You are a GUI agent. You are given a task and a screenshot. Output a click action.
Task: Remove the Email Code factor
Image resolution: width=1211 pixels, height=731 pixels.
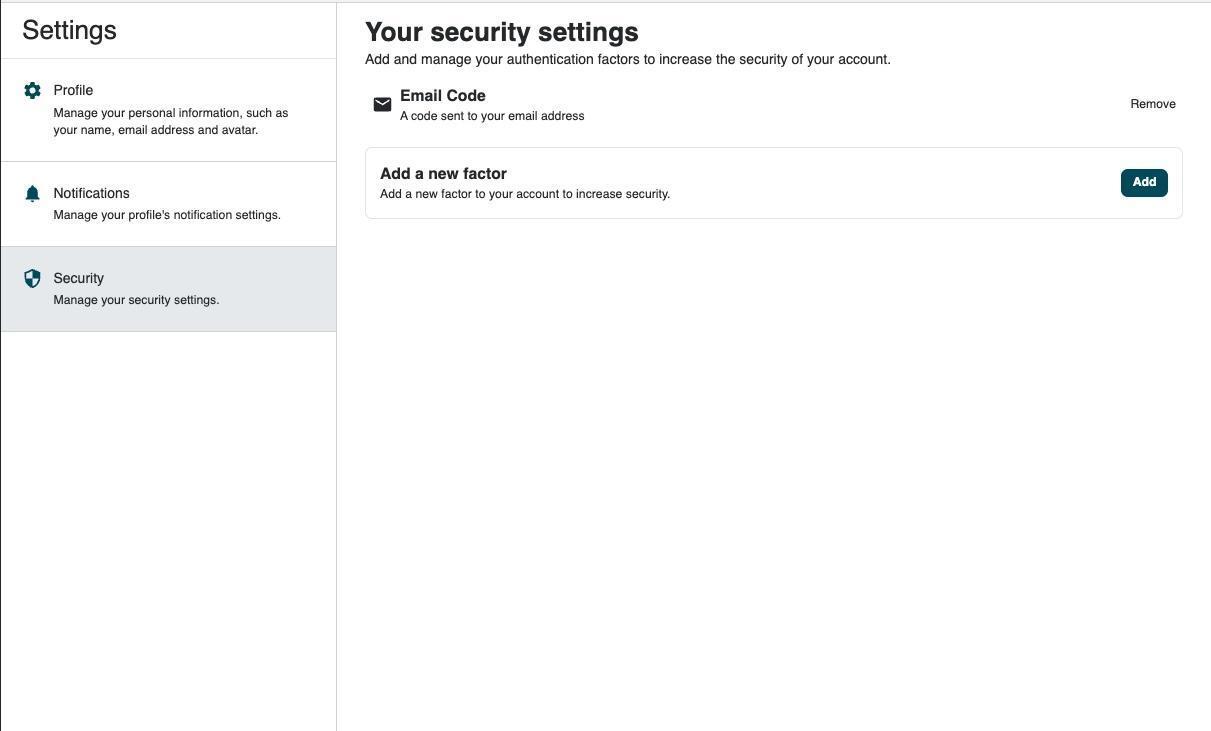click(1152, 104)
